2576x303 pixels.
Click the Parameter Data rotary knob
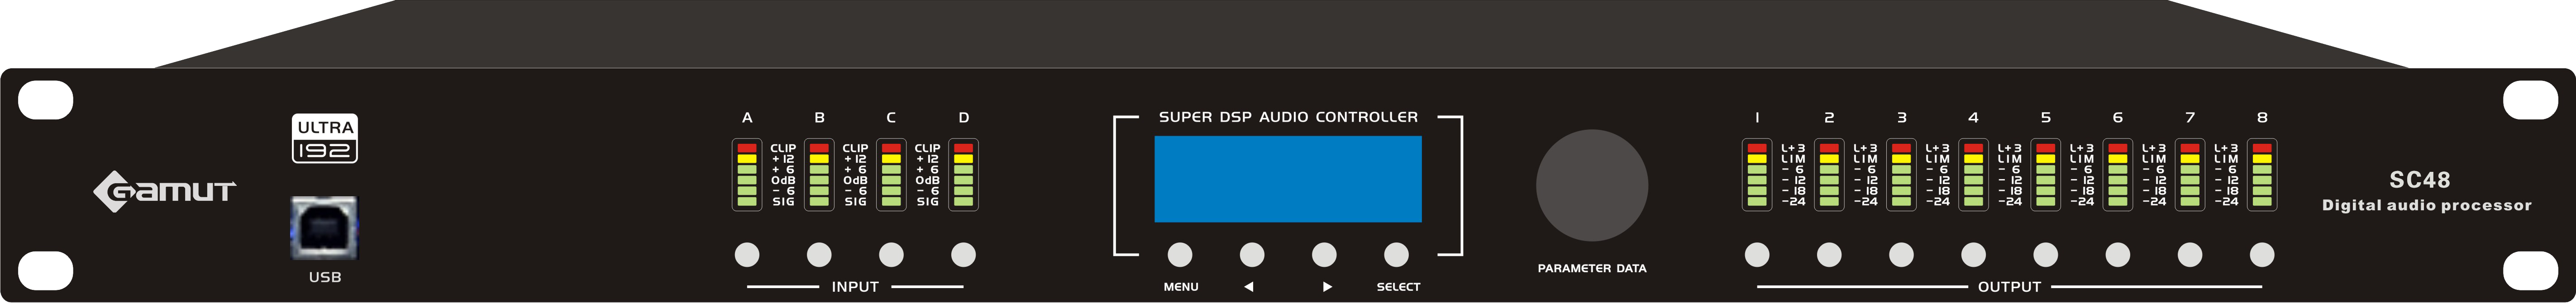(1592, 185)
